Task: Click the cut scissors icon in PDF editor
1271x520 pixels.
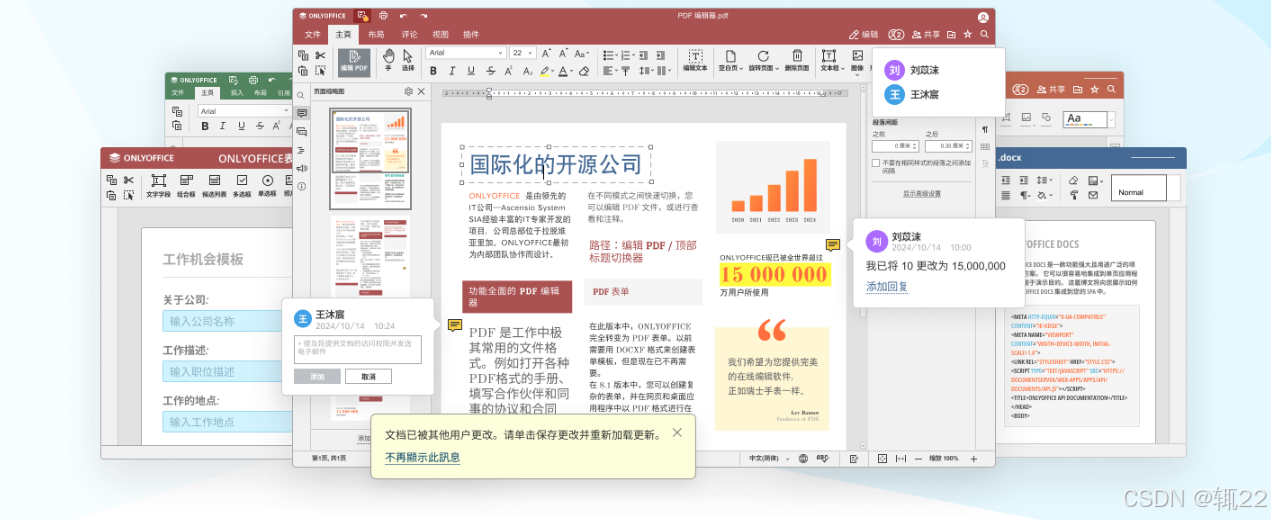Action: coord(320,55)
